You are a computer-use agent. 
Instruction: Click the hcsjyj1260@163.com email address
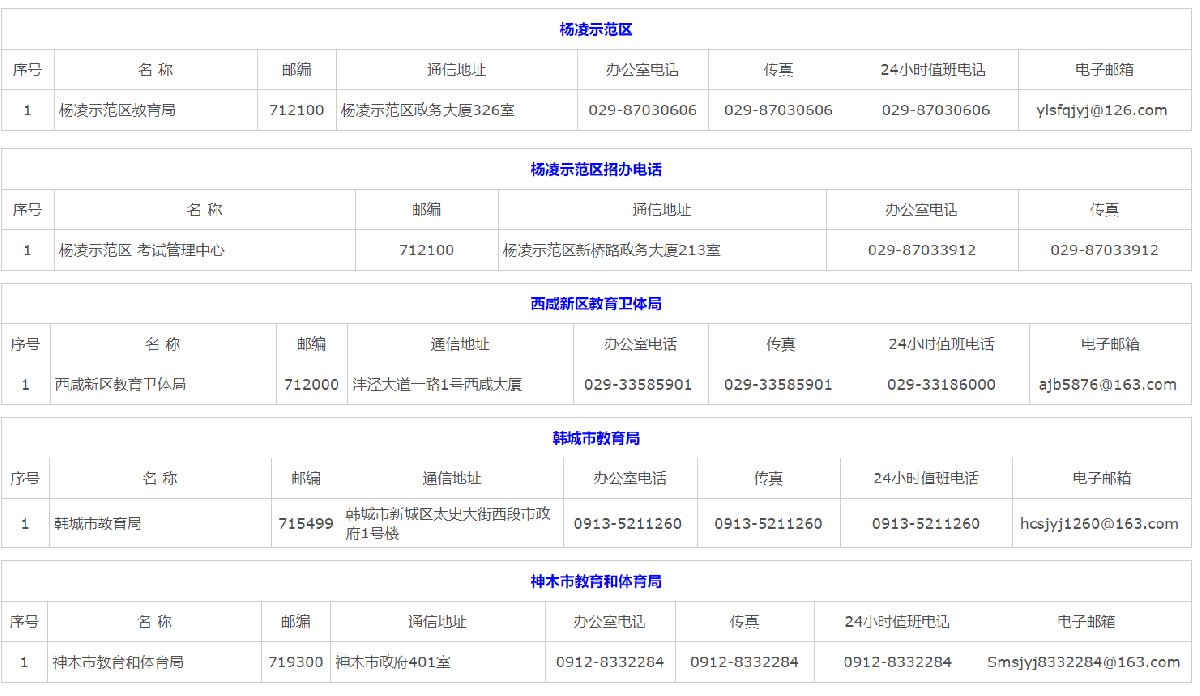tap(1099, 523)
